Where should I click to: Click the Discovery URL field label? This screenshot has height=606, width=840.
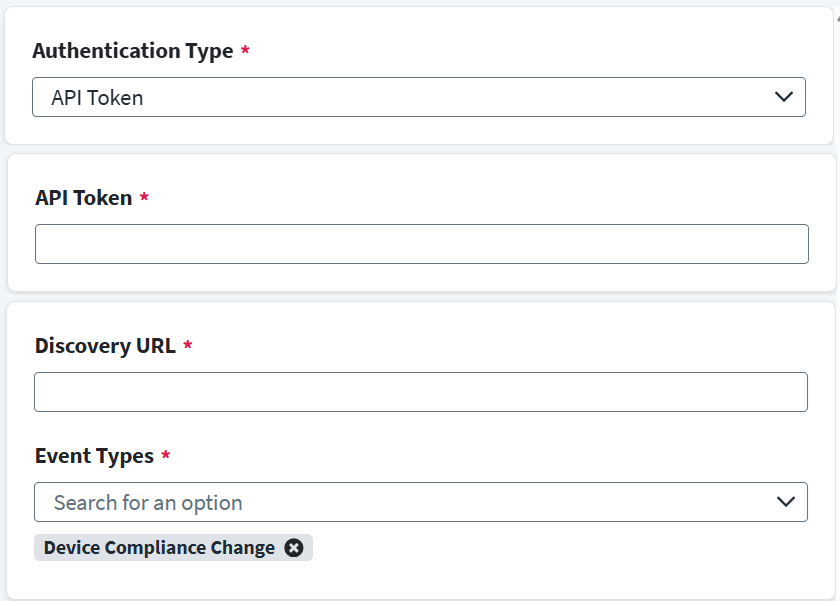pos(105,346)
